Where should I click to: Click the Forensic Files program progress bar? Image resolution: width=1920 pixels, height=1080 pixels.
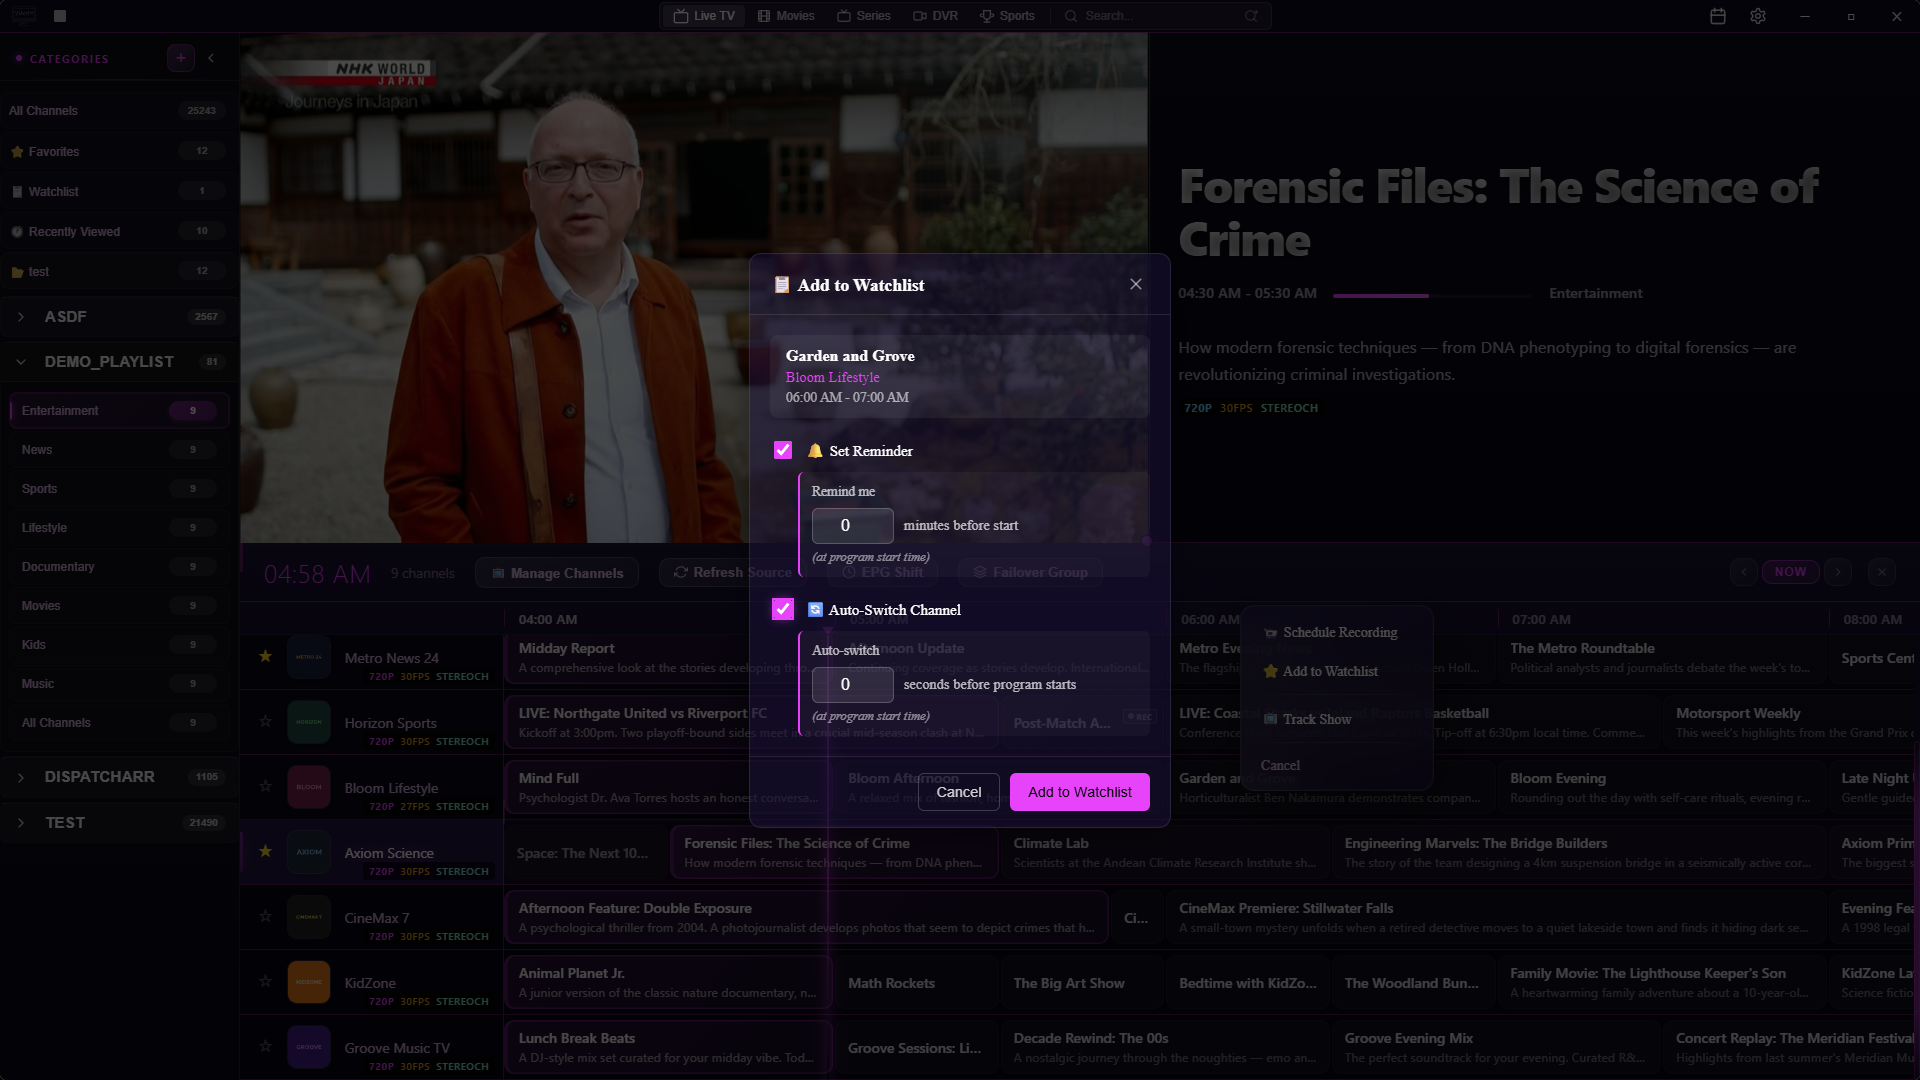point(1432,295)
